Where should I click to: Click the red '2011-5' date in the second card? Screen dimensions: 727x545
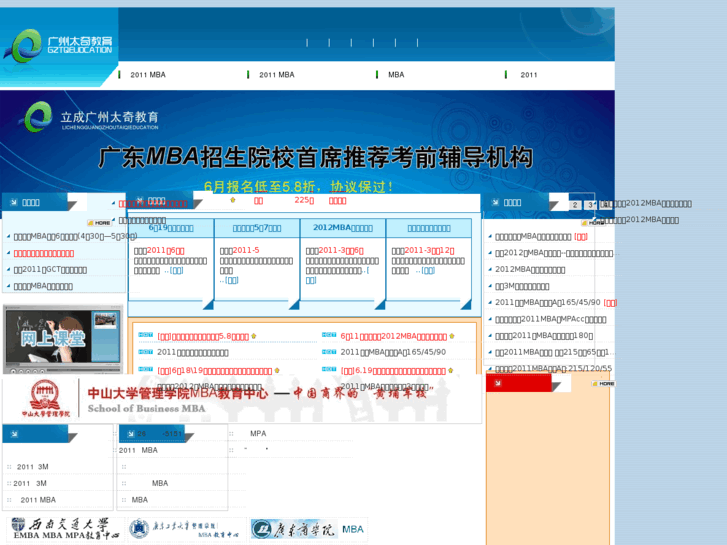point(246,250)
